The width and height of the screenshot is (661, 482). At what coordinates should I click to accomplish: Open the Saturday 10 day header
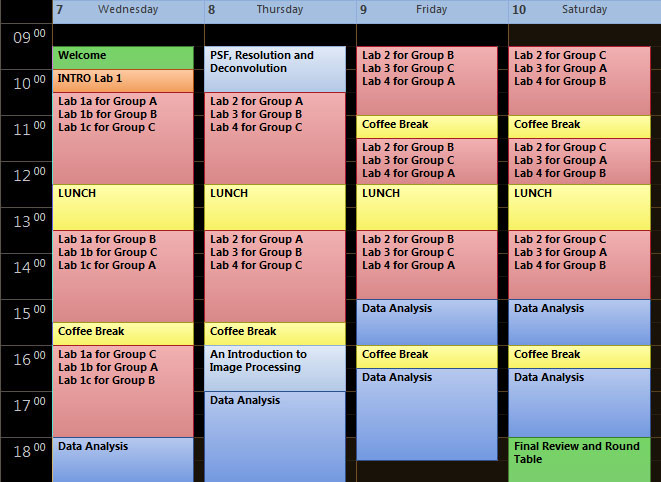584,10
